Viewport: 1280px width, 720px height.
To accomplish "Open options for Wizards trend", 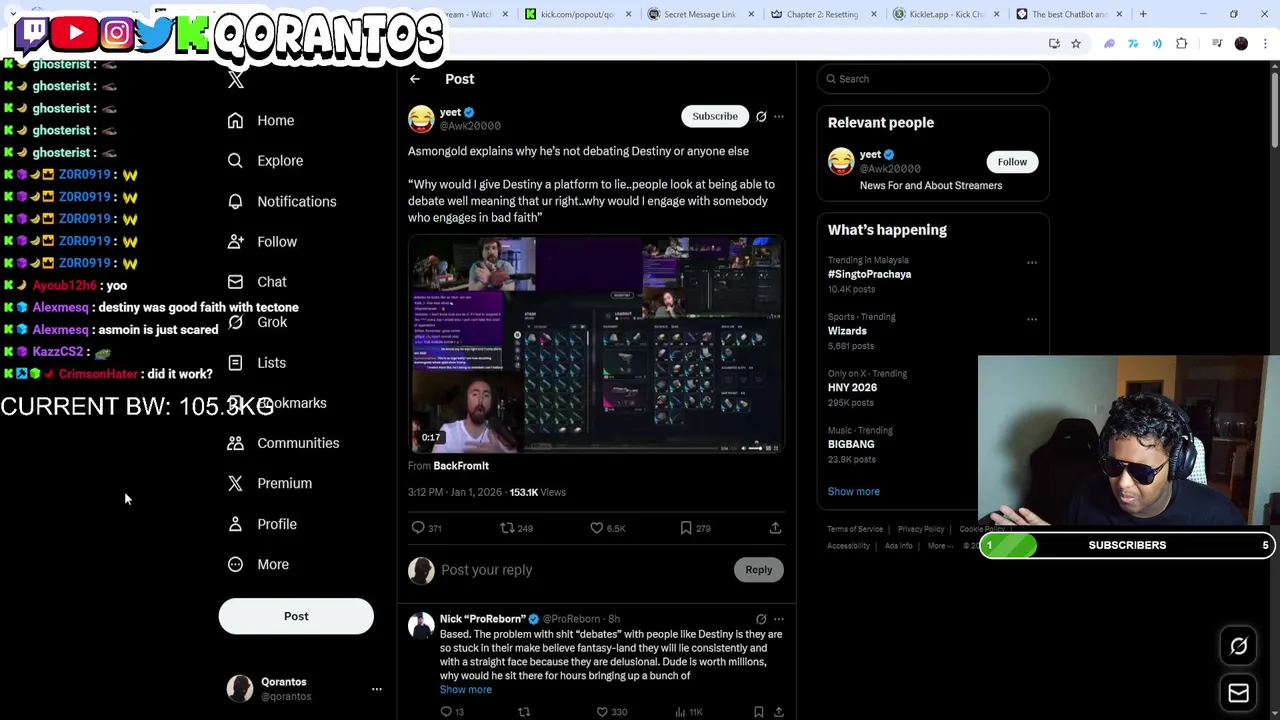I will [1032, 320].
